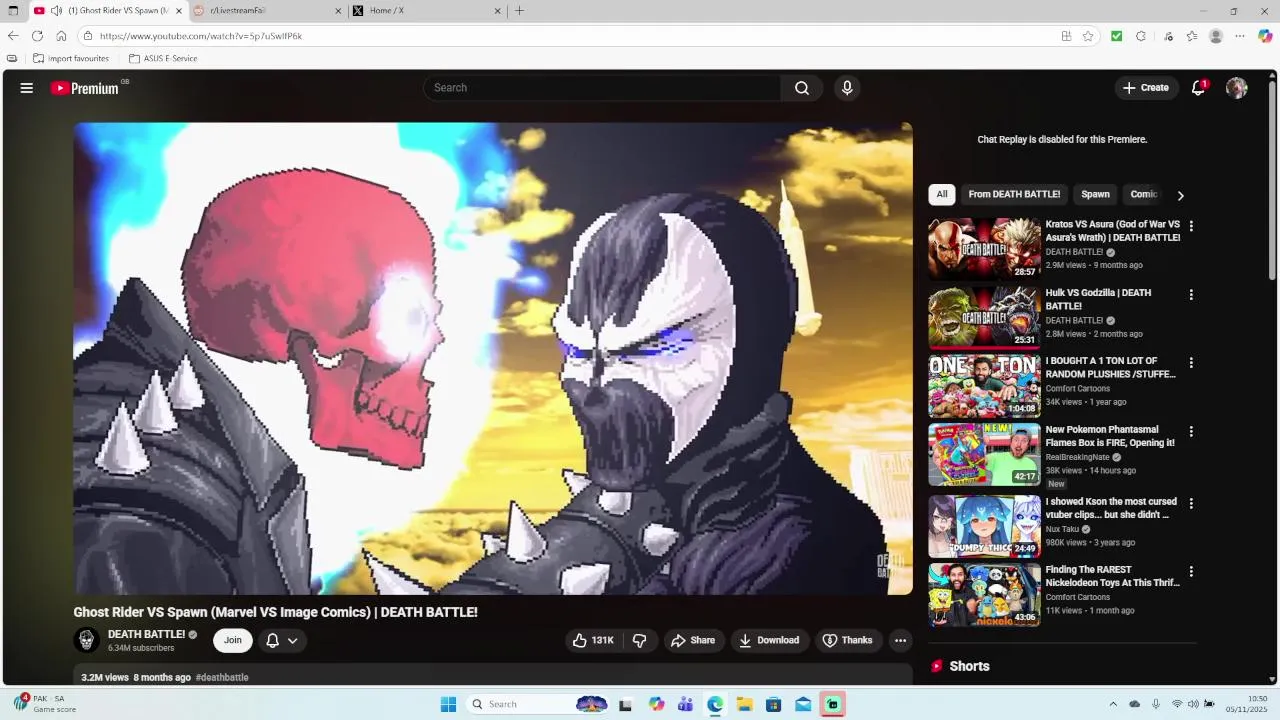Go back in browser history

click(13, 36)
